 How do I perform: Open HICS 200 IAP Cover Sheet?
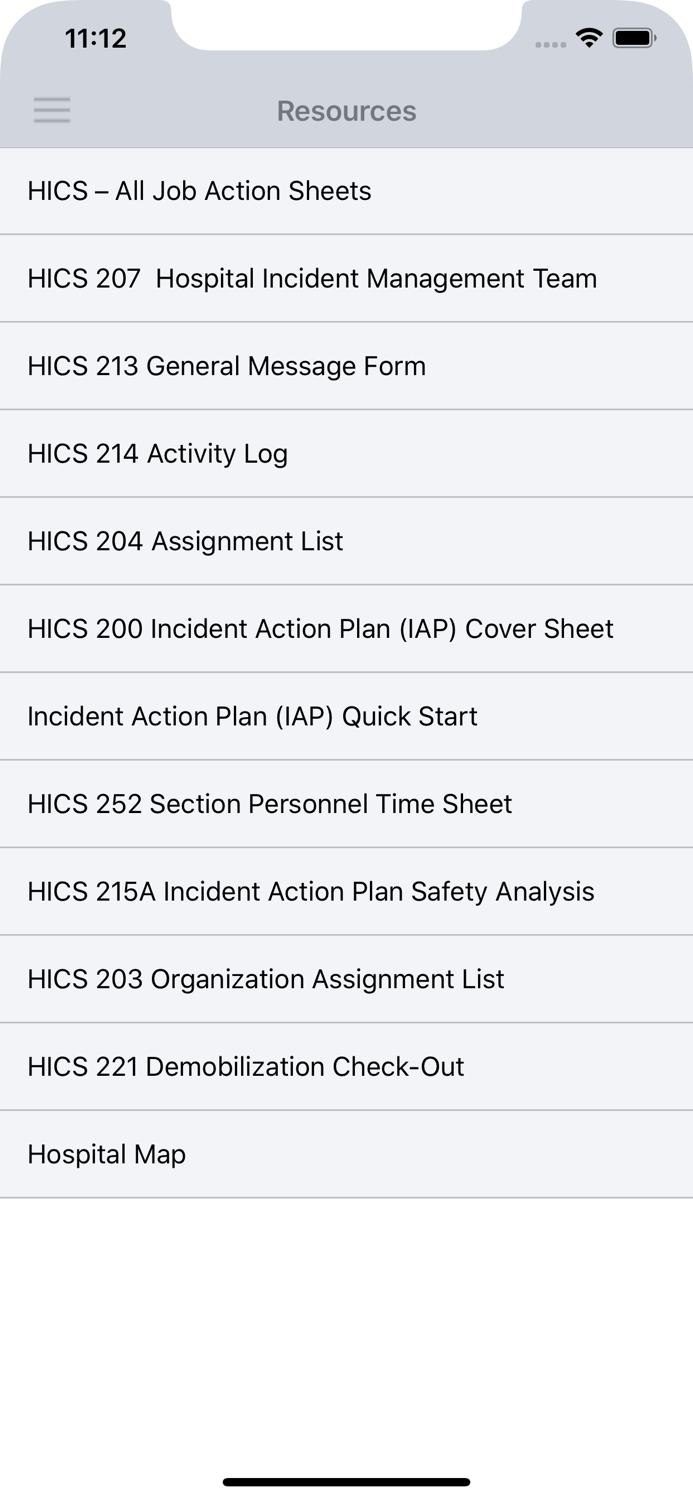(x=320, y=629)
